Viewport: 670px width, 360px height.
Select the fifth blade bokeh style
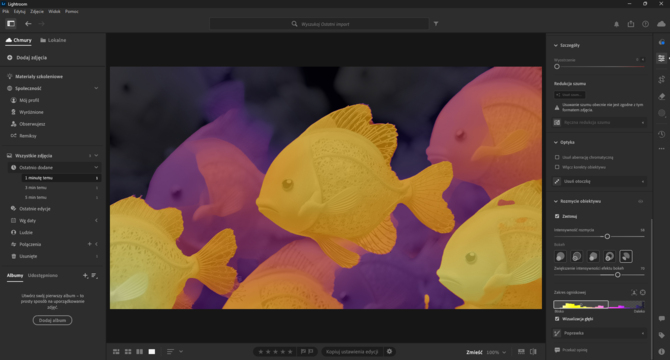tap(626, 256)
